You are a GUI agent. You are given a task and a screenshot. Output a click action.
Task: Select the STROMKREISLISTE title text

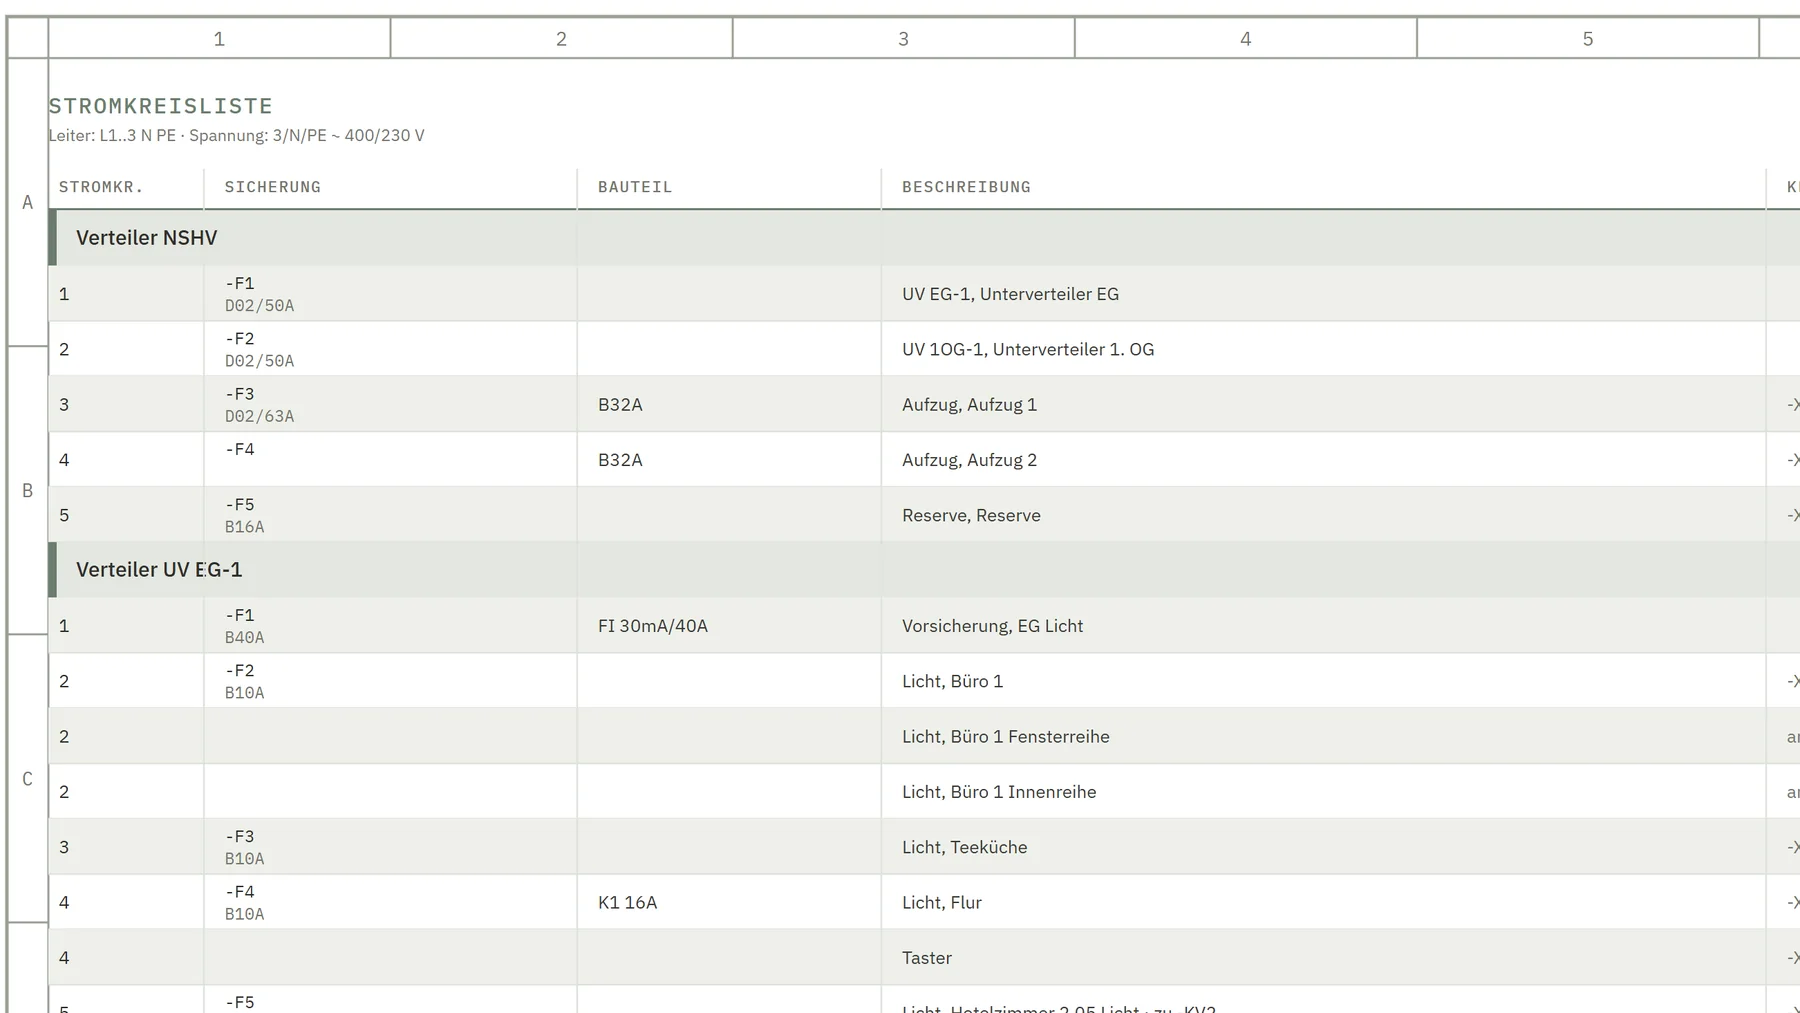coord(161,106)
